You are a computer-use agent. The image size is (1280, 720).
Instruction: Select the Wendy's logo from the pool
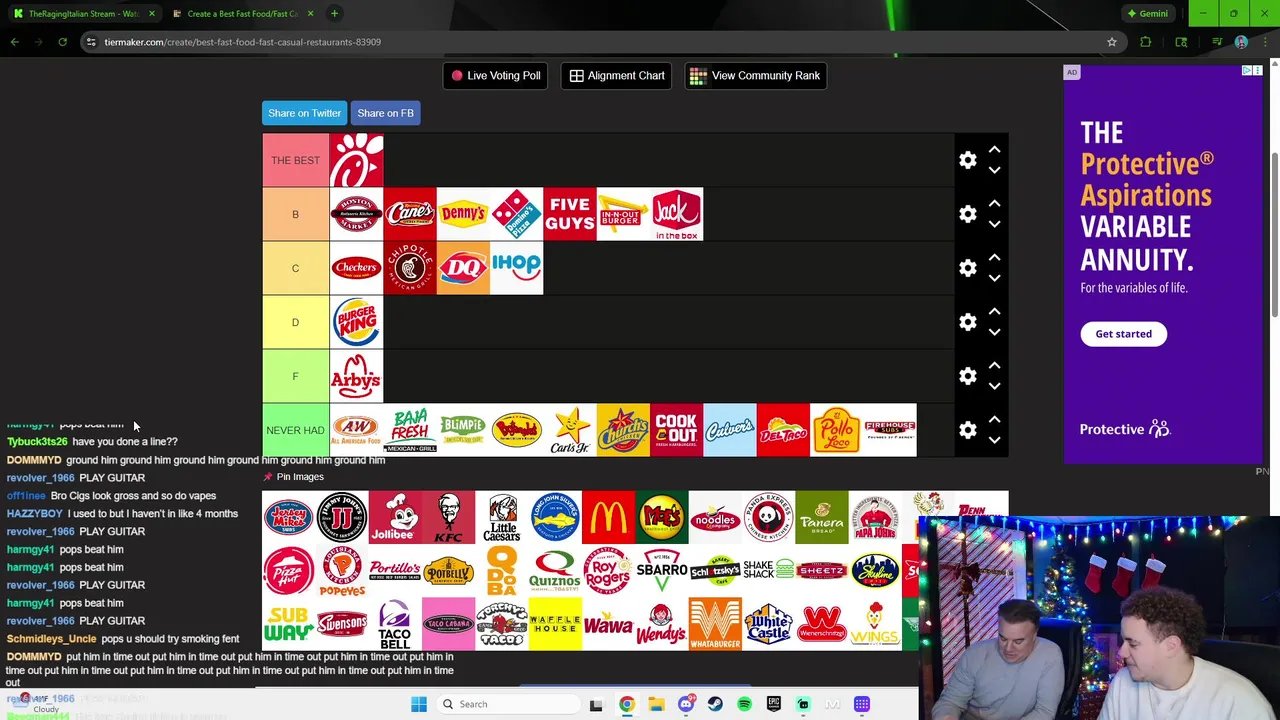(662, 625)
